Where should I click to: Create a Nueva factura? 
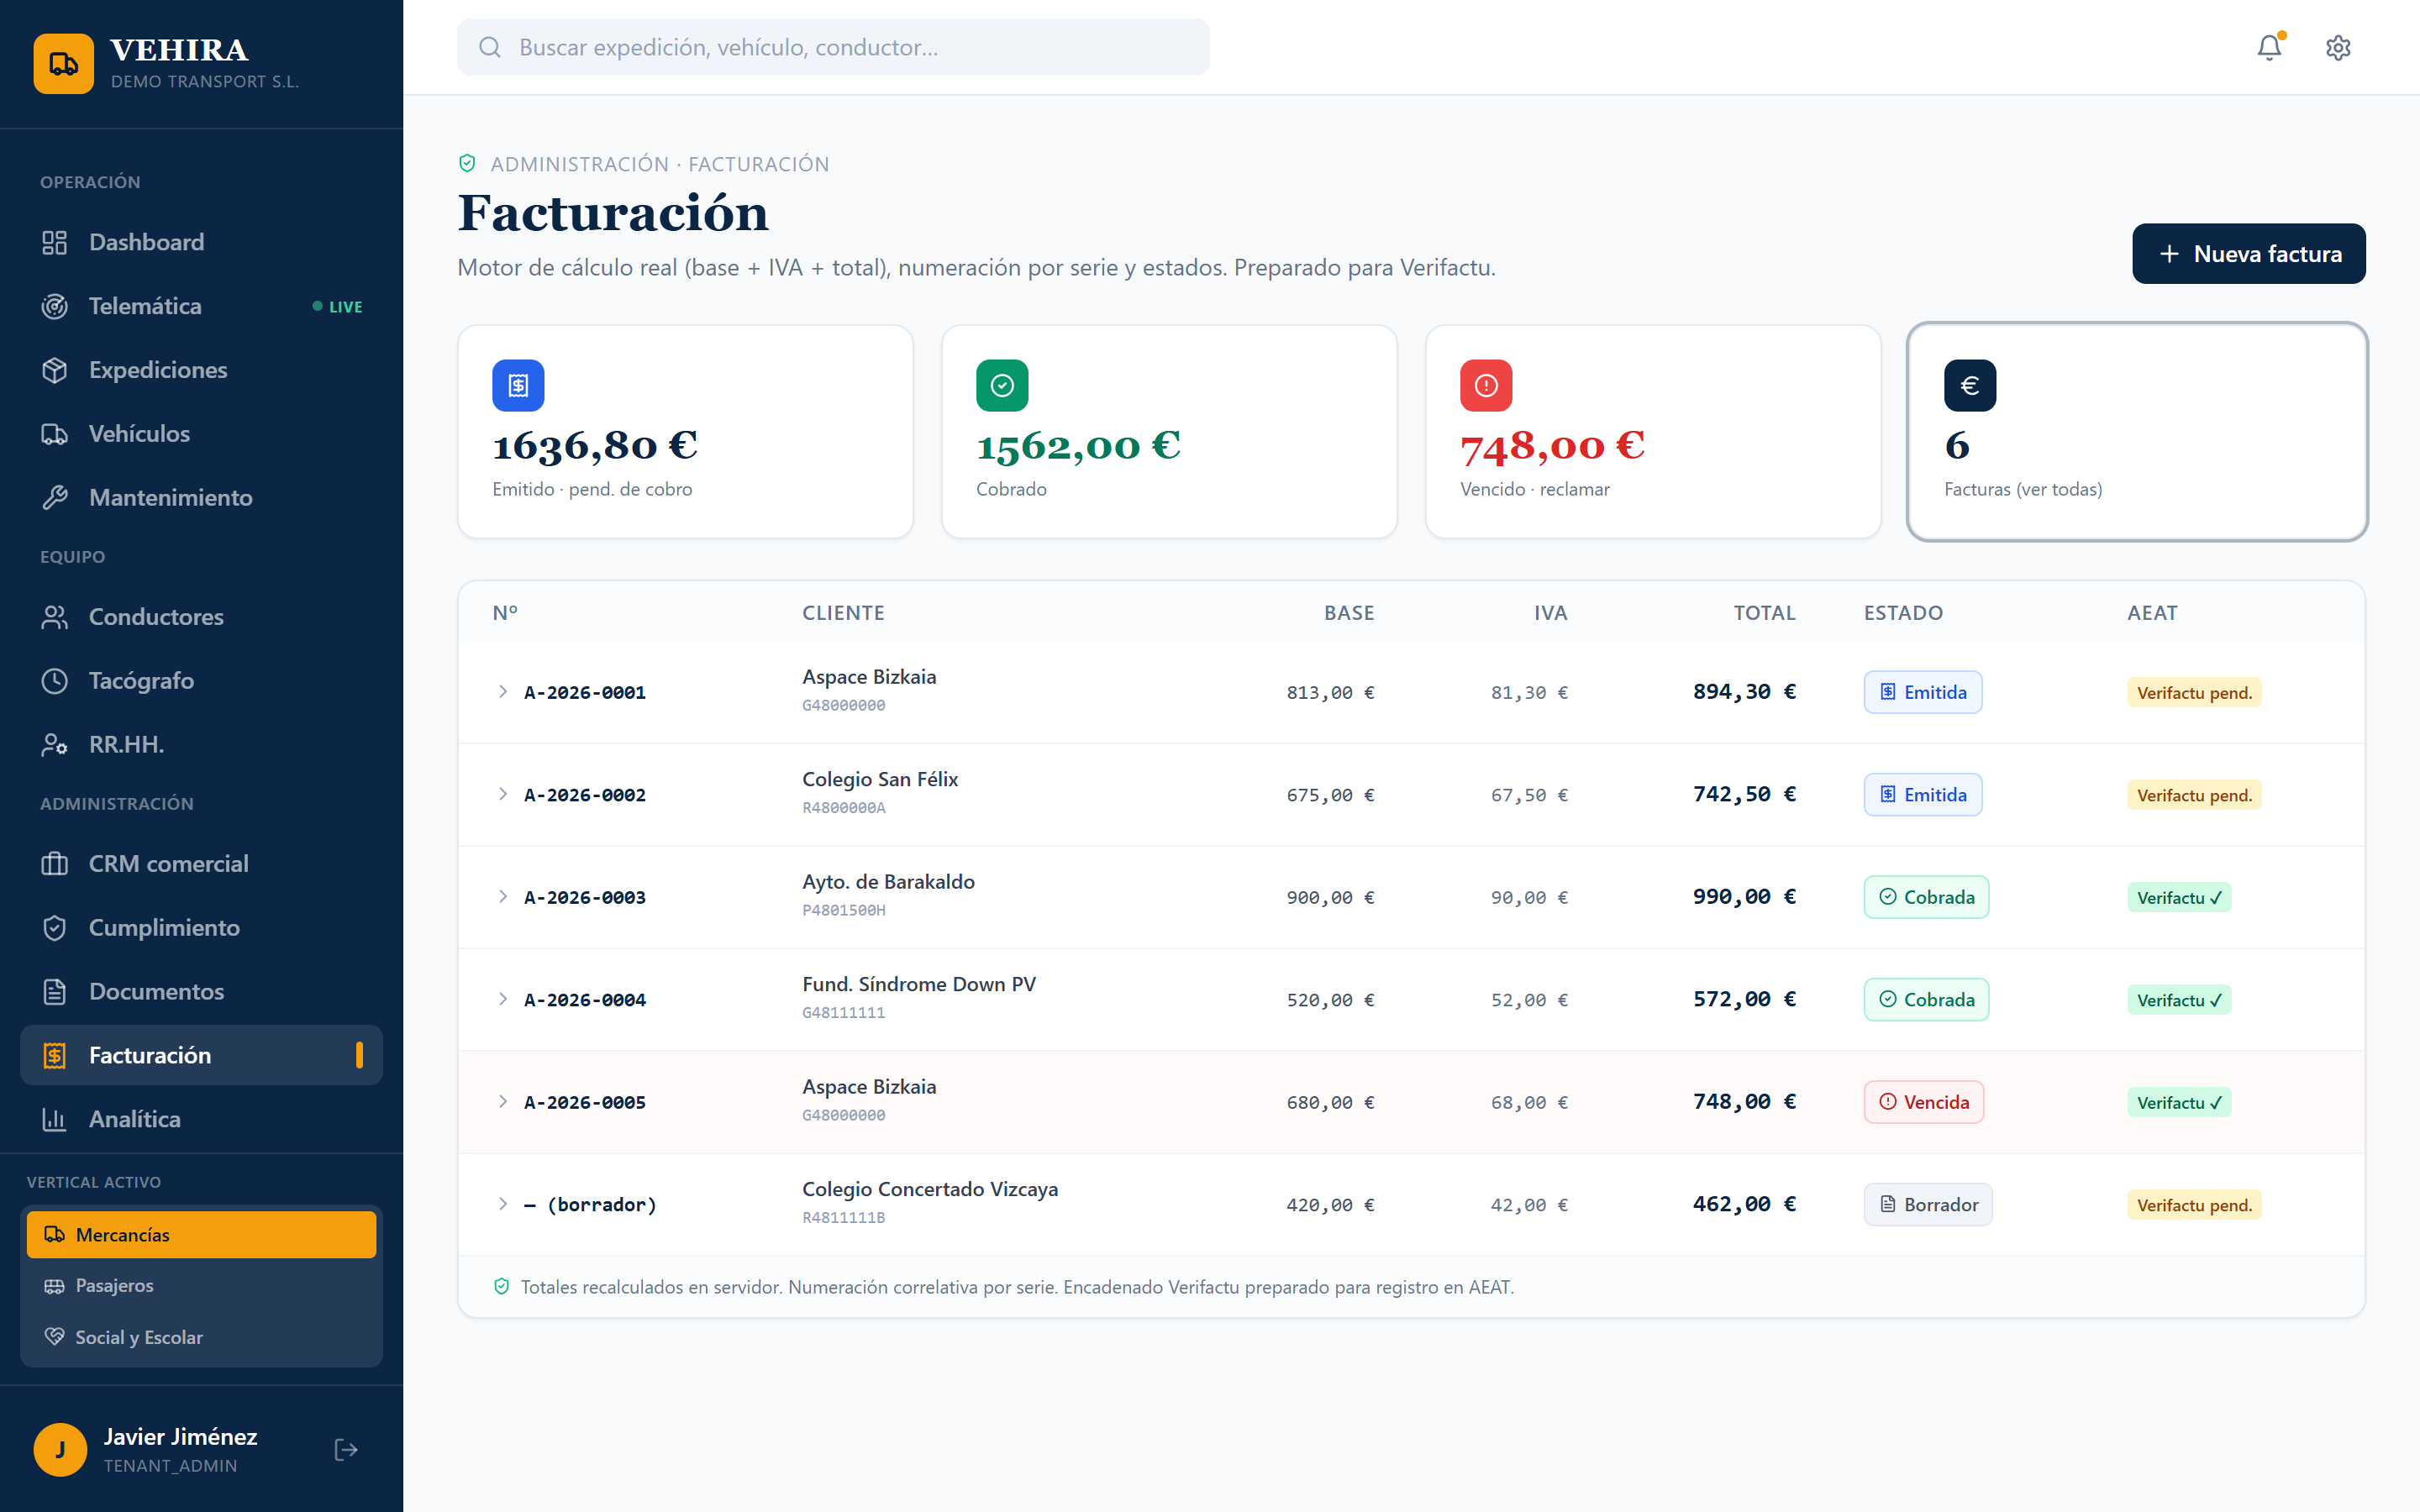tap(2248, 253)
